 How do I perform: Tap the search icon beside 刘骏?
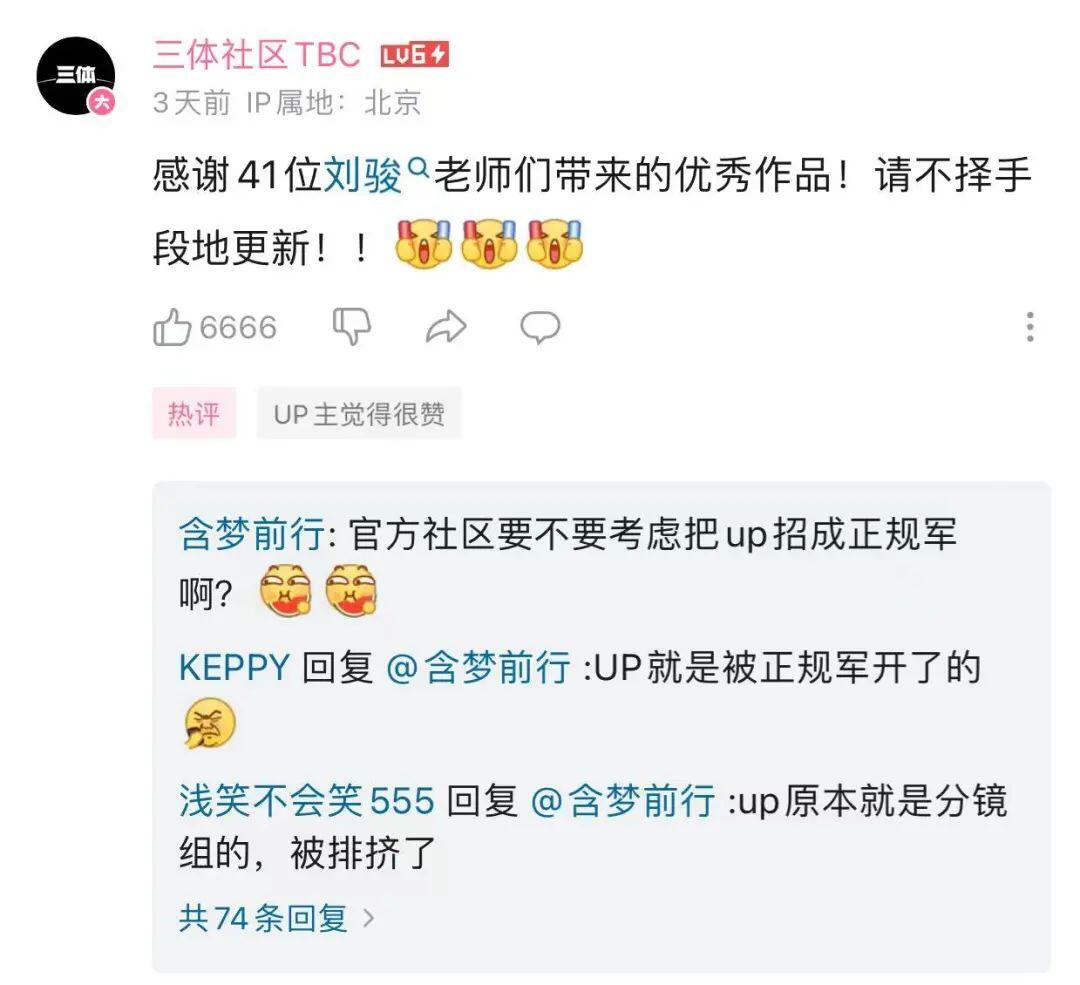[x=417, y=167]
